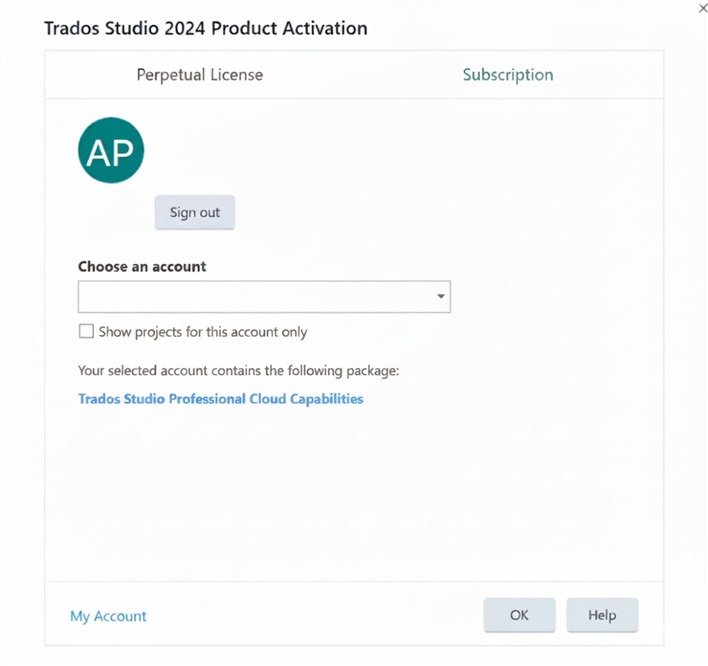Image resolution: width=708 pixels, height=666 pixels.
Task: Click the white initials inside the teal avatar
Action: coord(111,152)
